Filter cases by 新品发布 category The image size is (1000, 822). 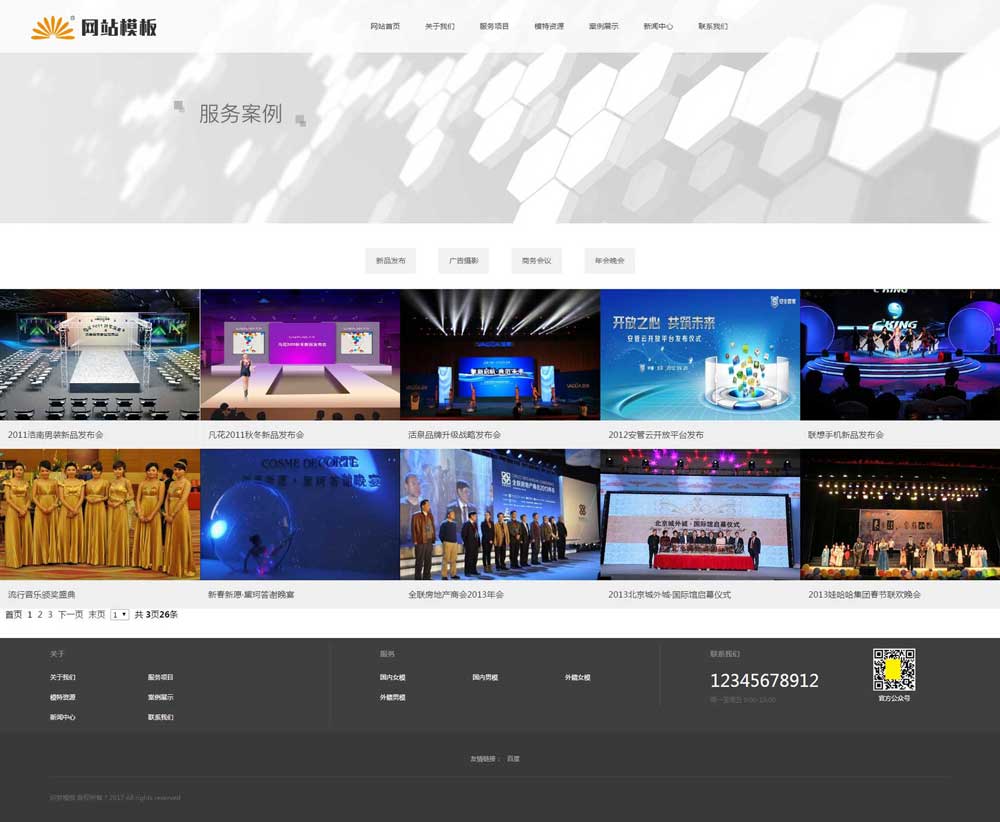(391, 261)
